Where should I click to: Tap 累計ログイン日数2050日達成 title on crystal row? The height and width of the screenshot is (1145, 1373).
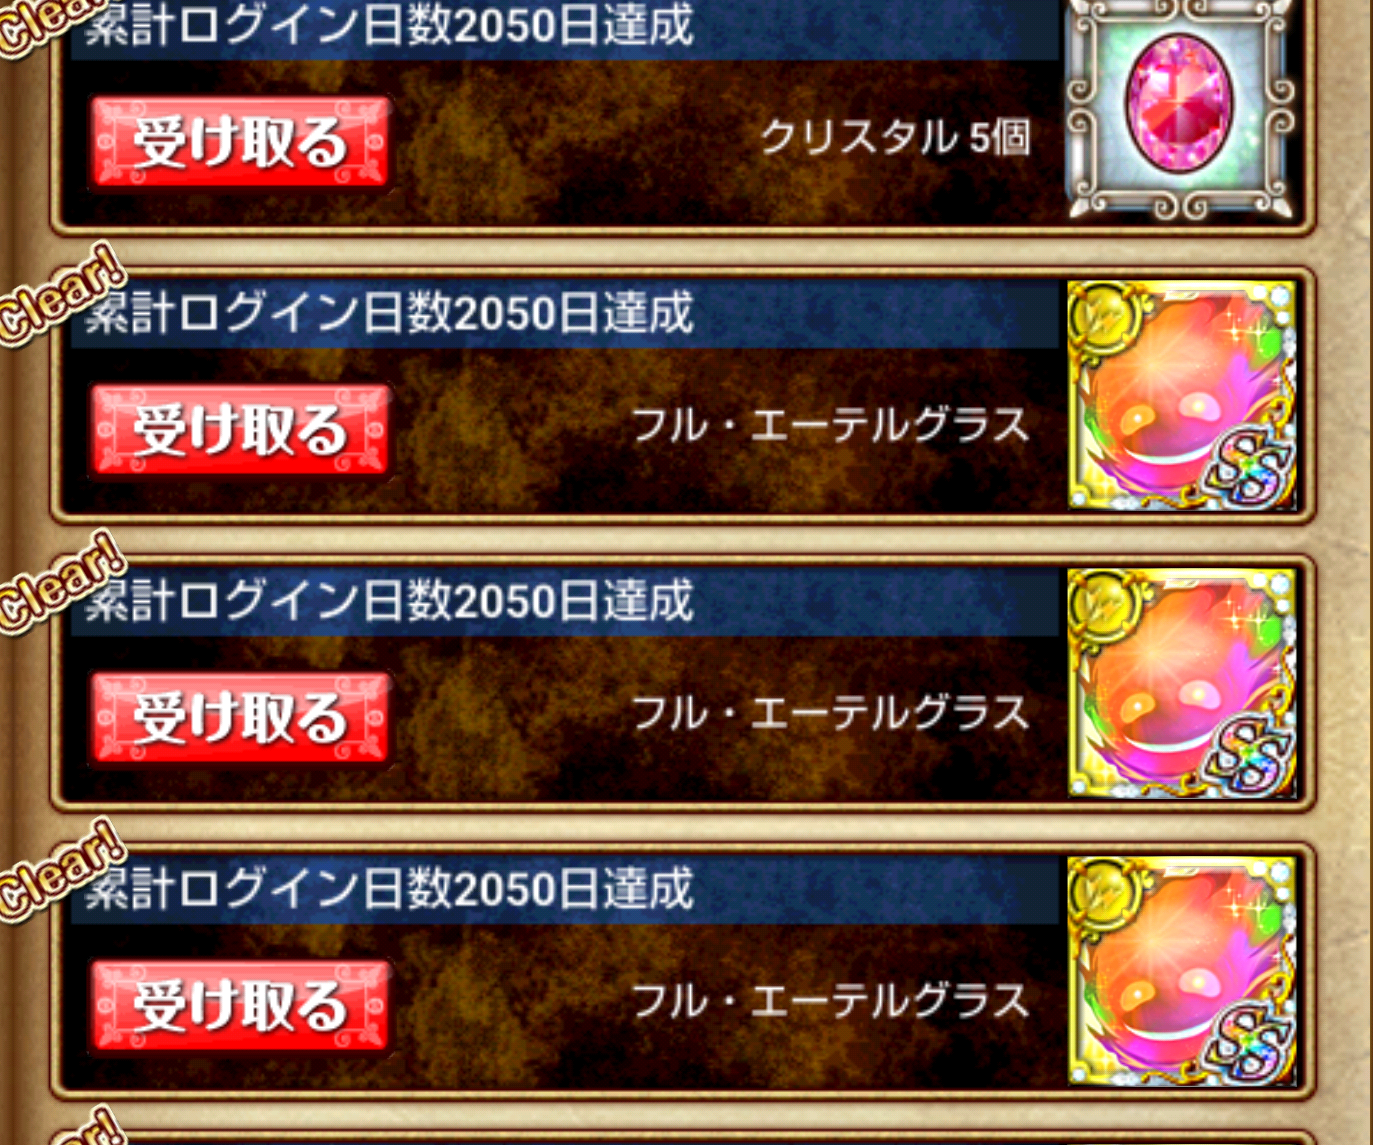[389, 24]
